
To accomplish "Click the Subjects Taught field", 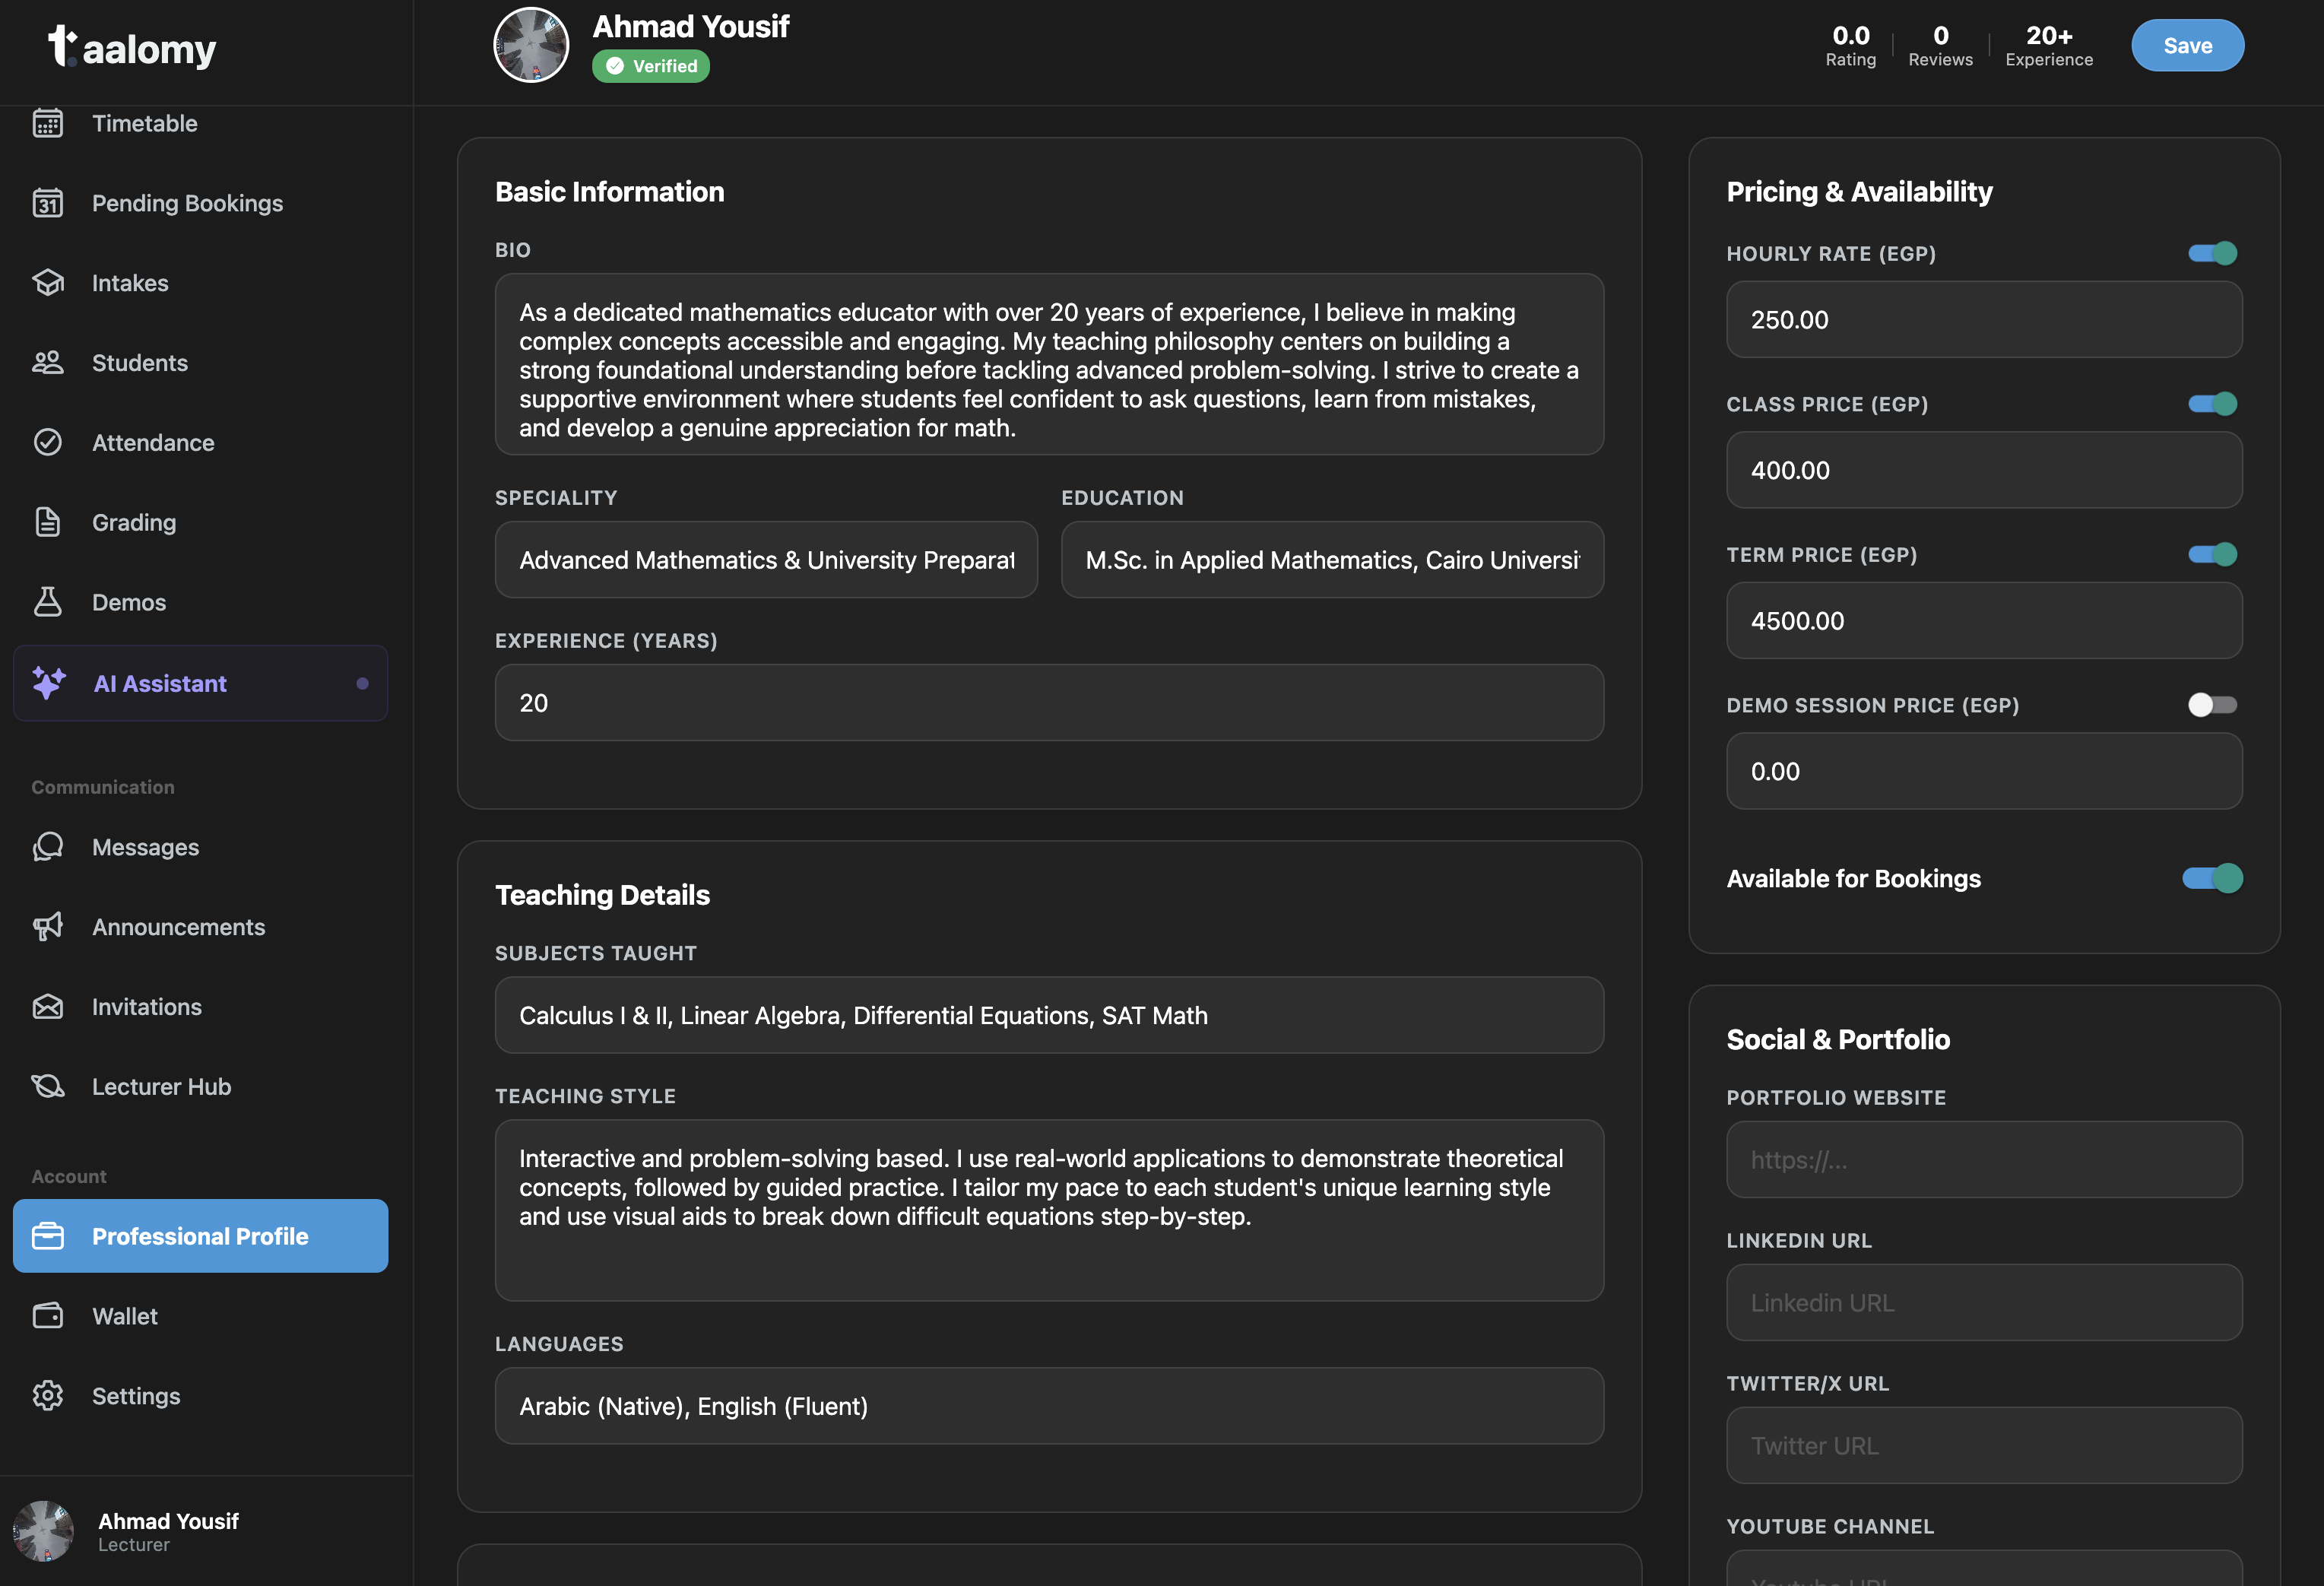I will pyautogui.click(x=1049, y=1015).
